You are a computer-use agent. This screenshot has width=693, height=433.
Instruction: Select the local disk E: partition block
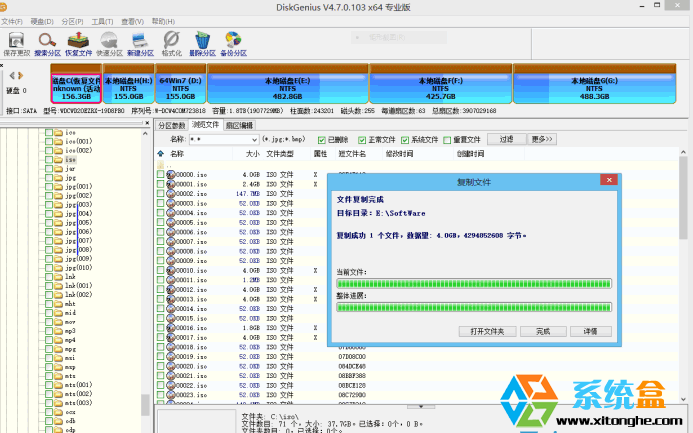pos(288,82)
